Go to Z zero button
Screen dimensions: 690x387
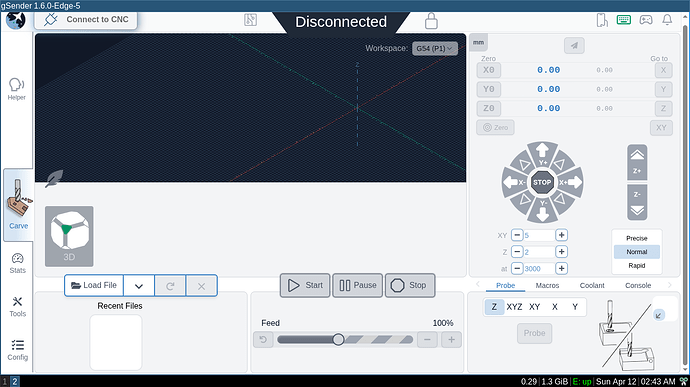663,108
